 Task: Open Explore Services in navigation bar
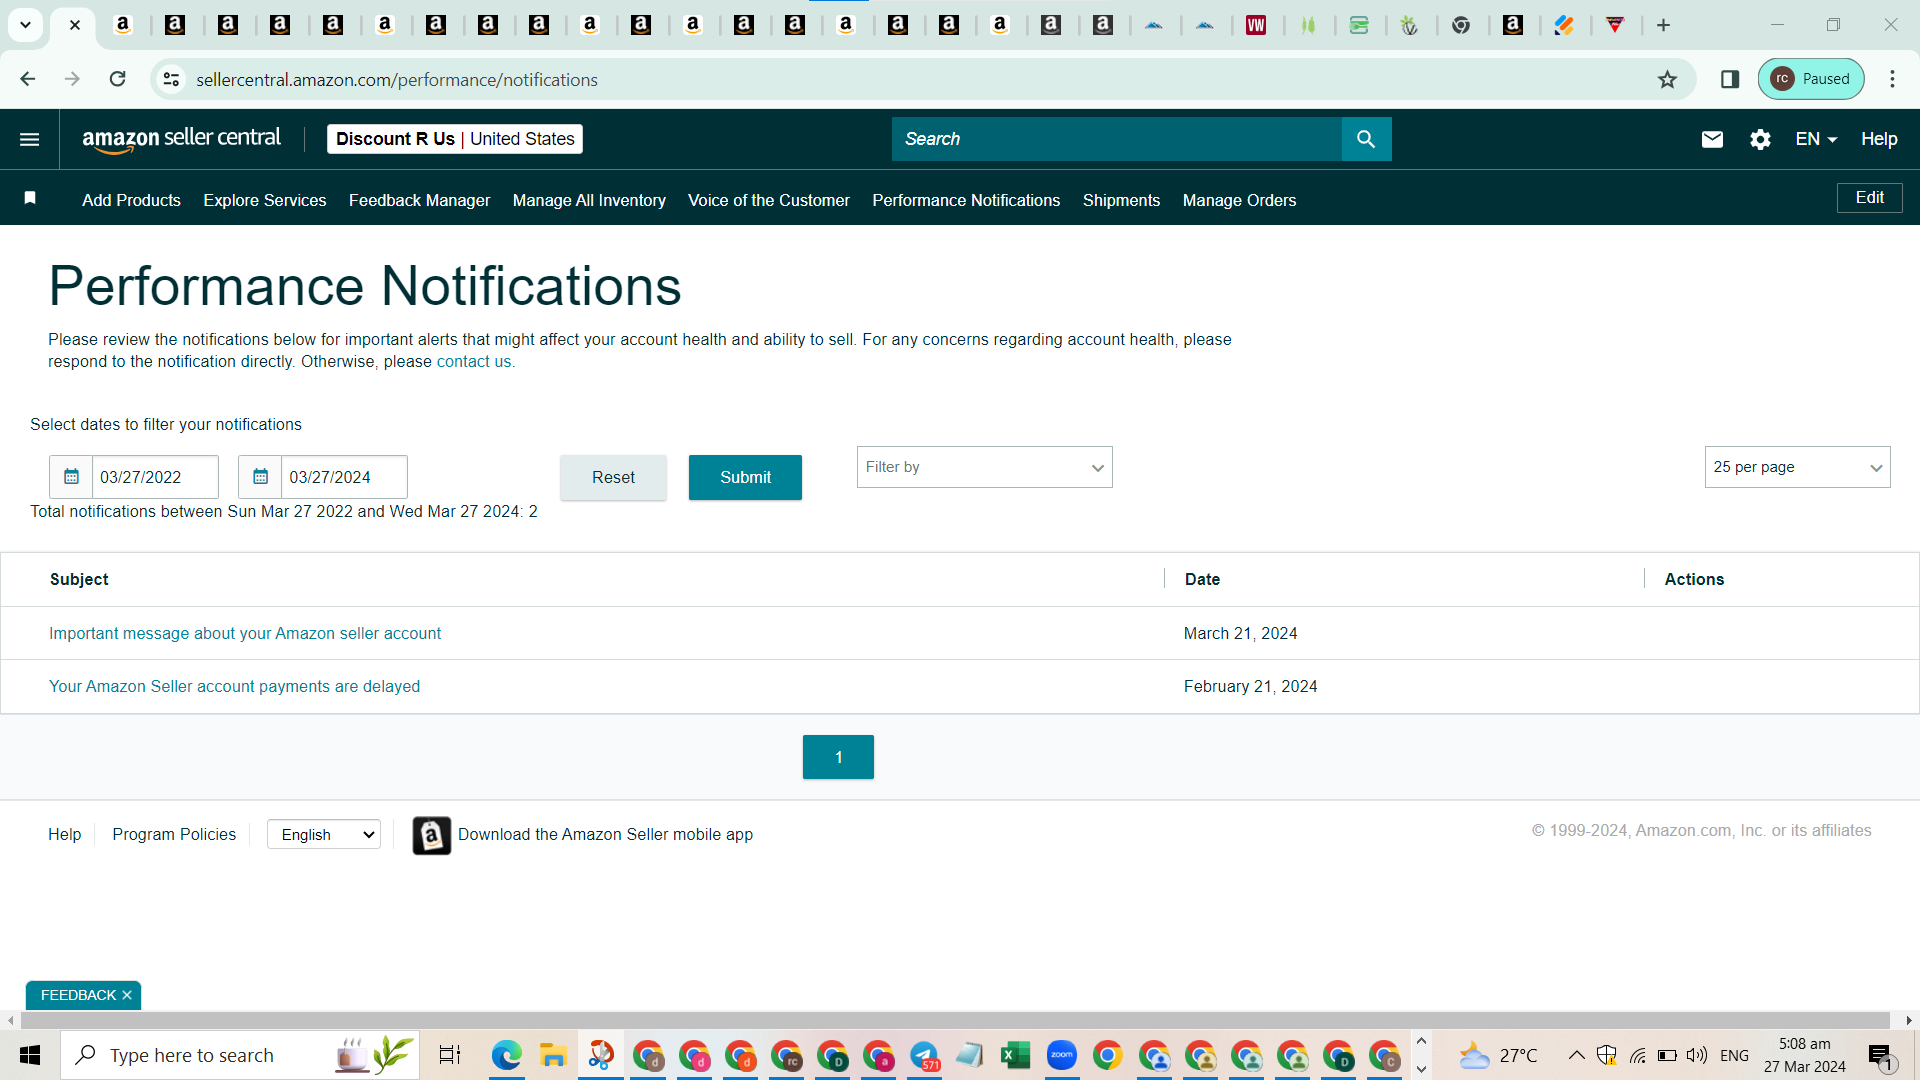pos(265,200)
